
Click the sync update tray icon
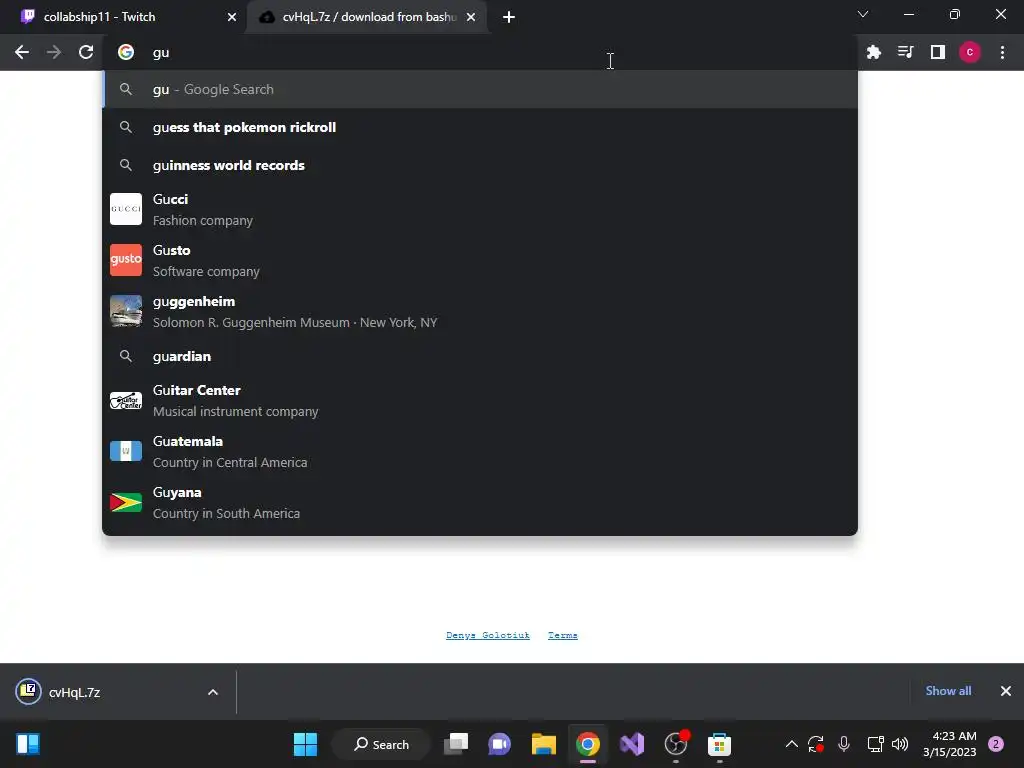(816, 744)
